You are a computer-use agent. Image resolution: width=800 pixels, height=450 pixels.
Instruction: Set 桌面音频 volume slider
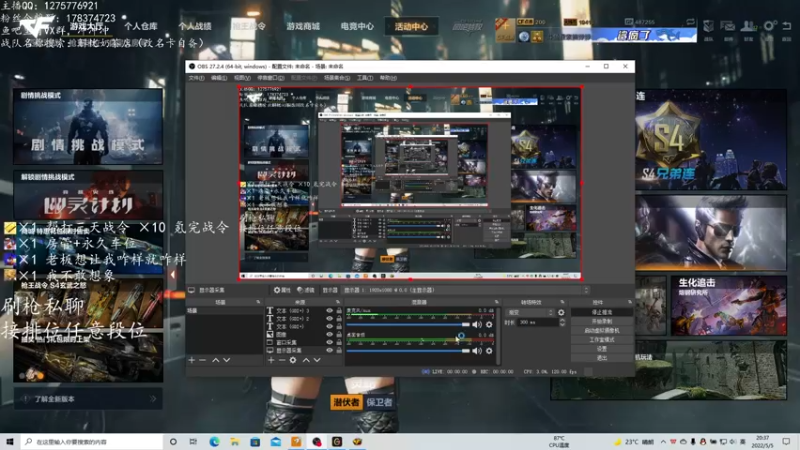[408, 351]
